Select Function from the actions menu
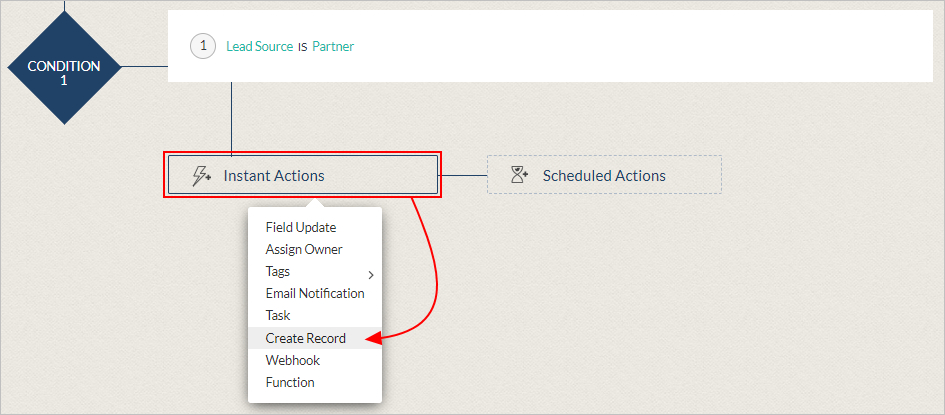Image resolution: width=945 pixels, height=415 pixels. coord(315,382)
